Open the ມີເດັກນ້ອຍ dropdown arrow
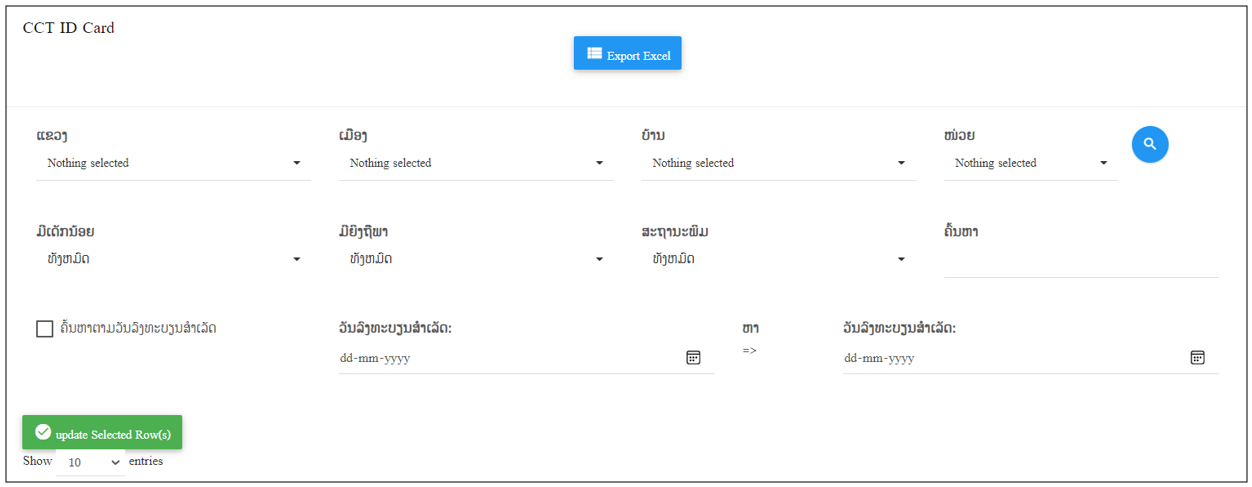This screenshot has height=487, width=1252. 297,259
